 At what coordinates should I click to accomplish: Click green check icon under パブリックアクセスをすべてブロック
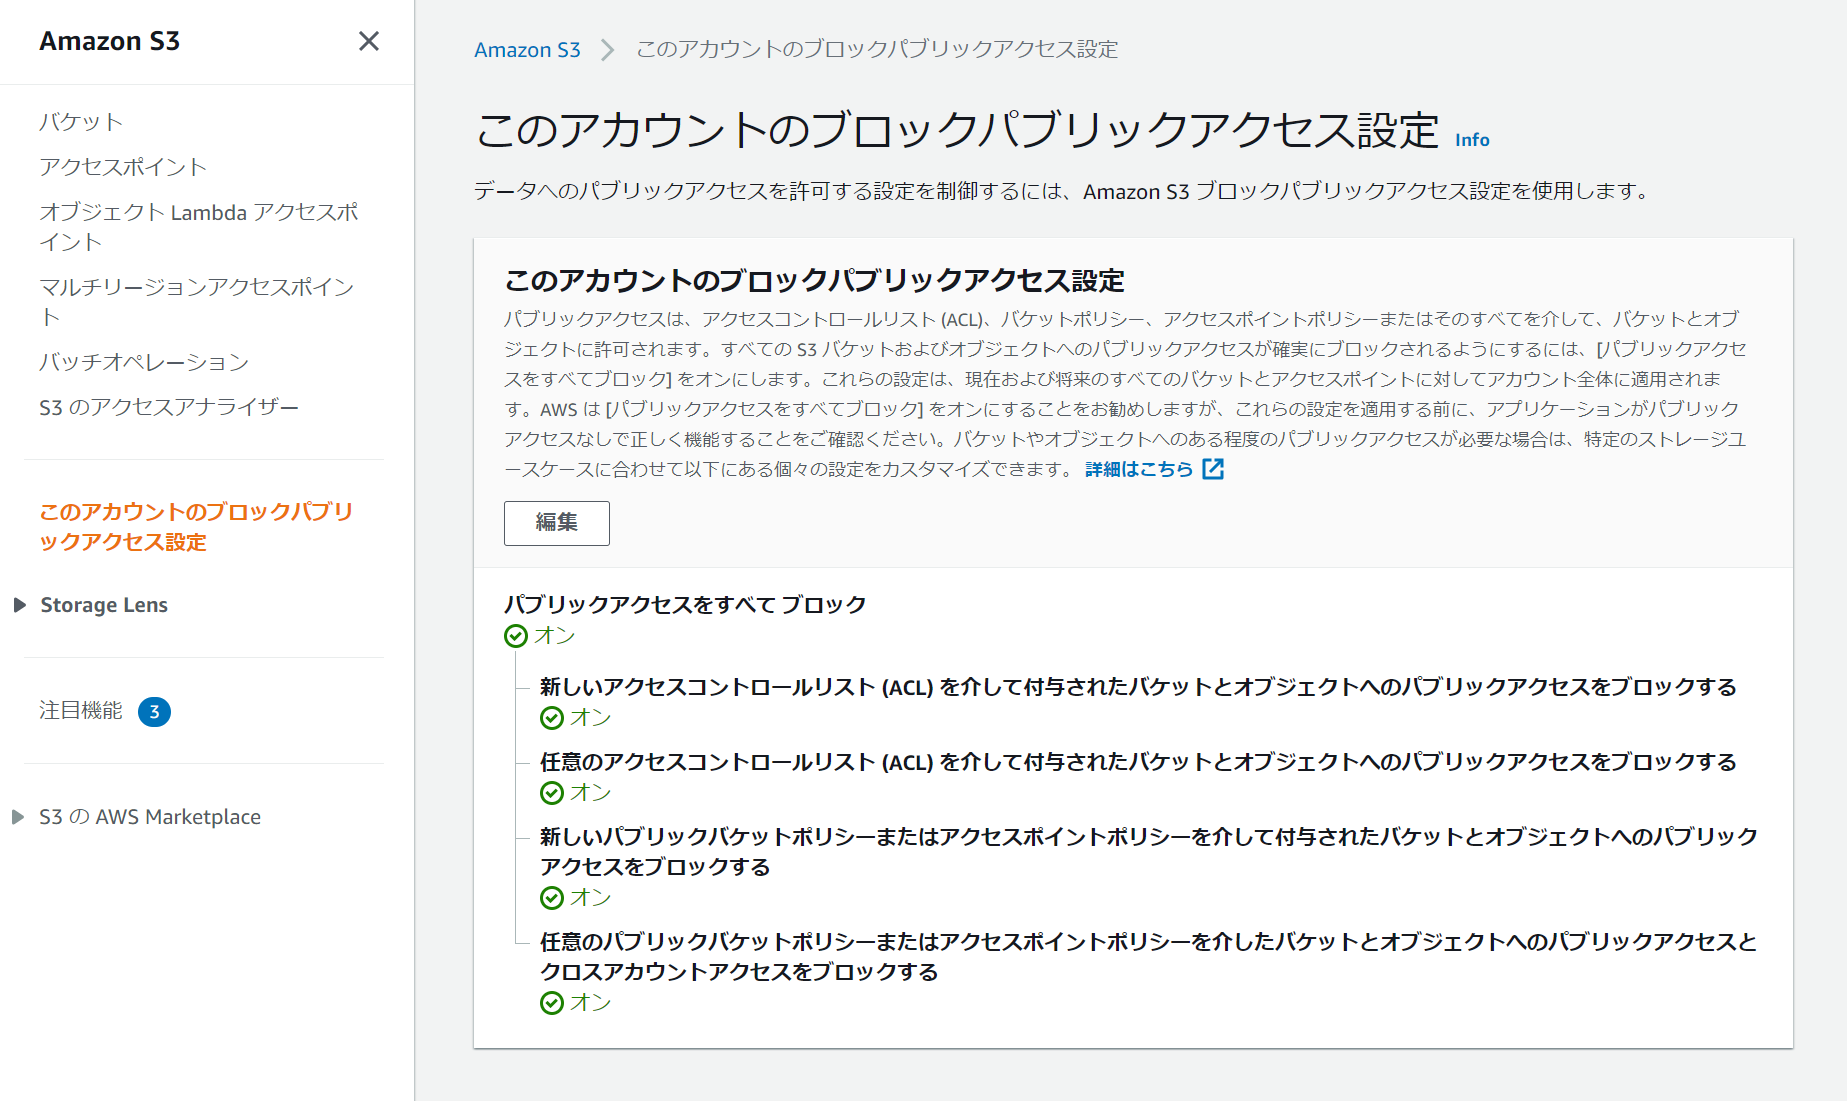516,636
